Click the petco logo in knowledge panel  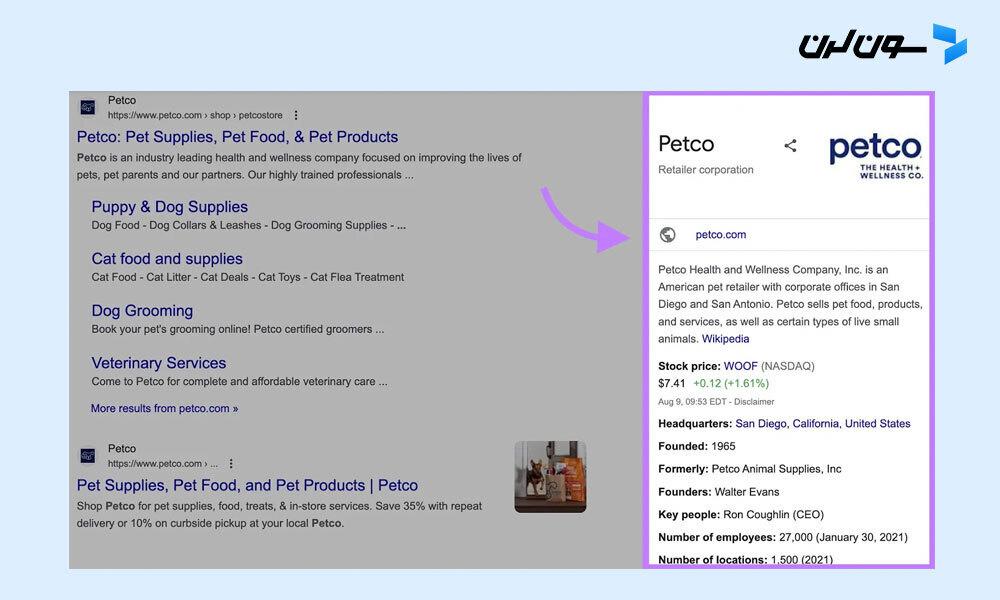(x=876, y=156)
